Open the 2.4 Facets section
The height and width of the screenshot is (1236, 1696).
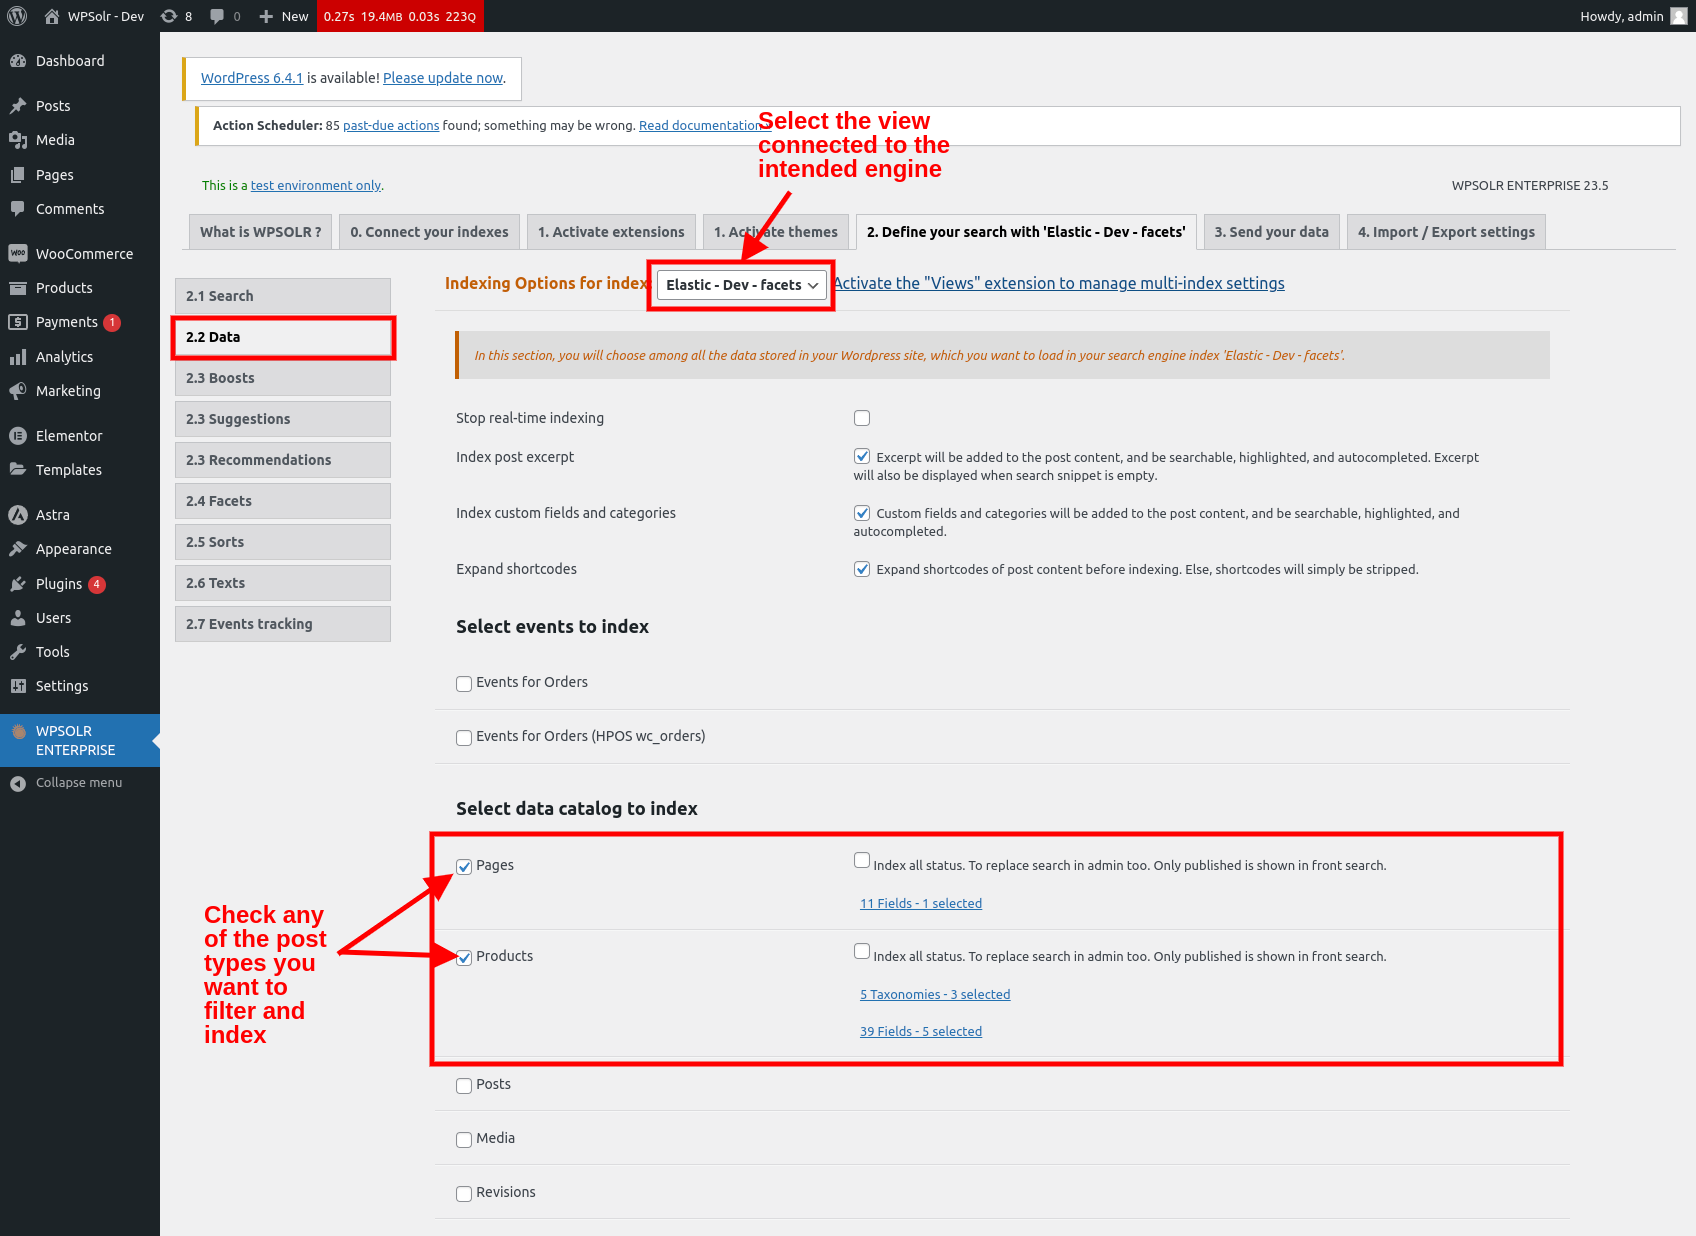283,501
